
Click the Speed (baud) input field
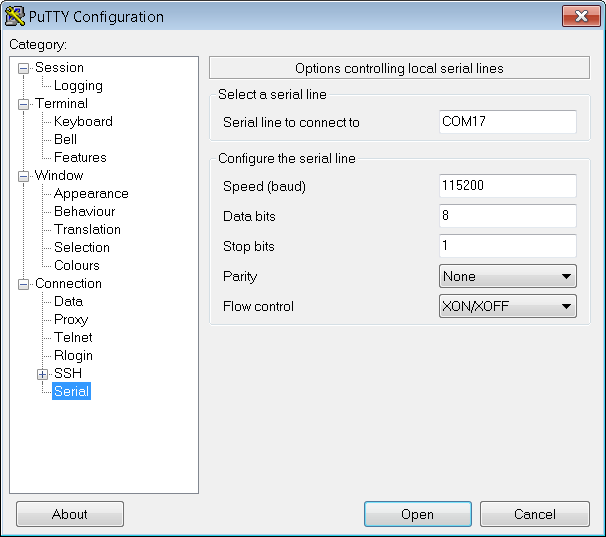point(507,186)
